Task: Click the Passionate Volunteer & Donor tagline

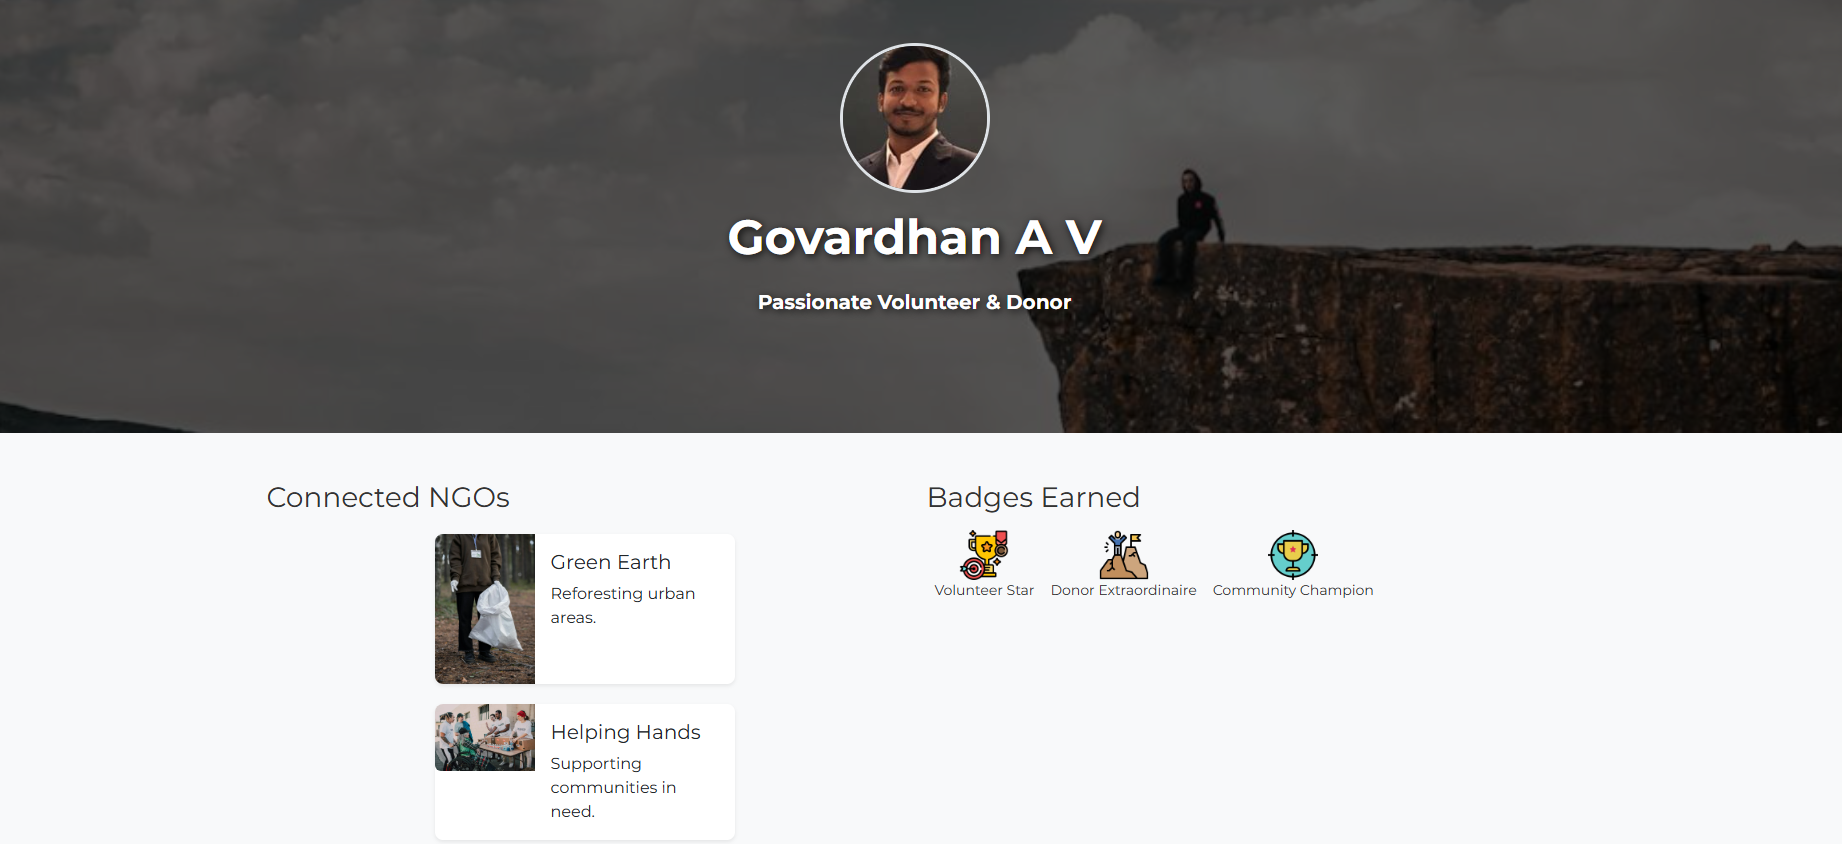Action: click(914, 302)
